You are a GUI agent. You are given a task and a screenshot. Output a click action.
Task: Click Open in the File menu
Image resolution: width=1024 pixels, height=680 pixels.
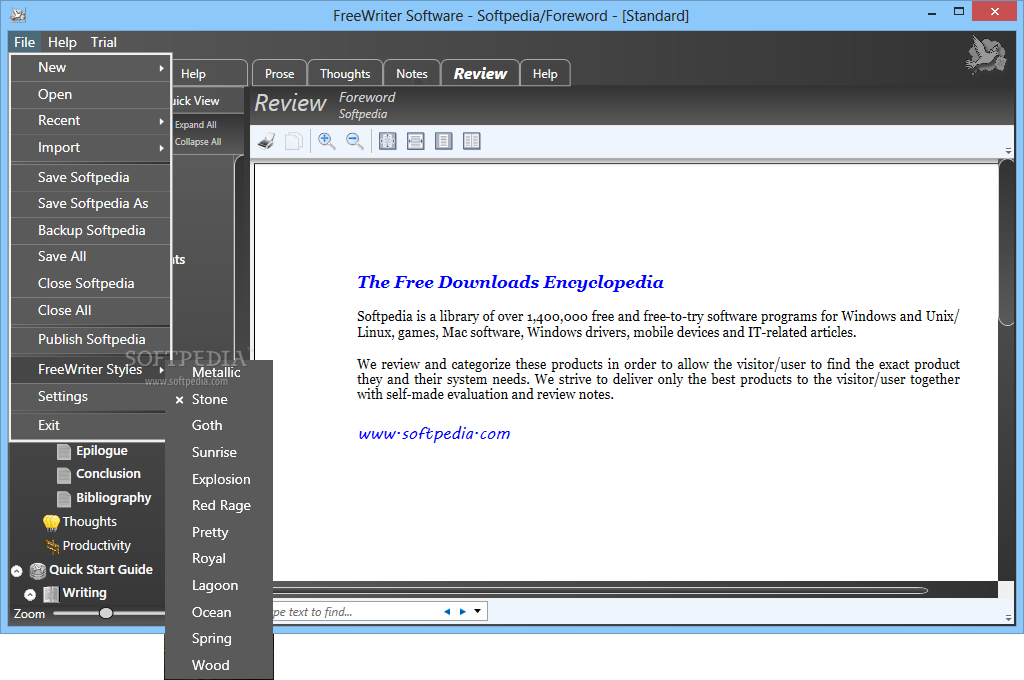[91, 94]
